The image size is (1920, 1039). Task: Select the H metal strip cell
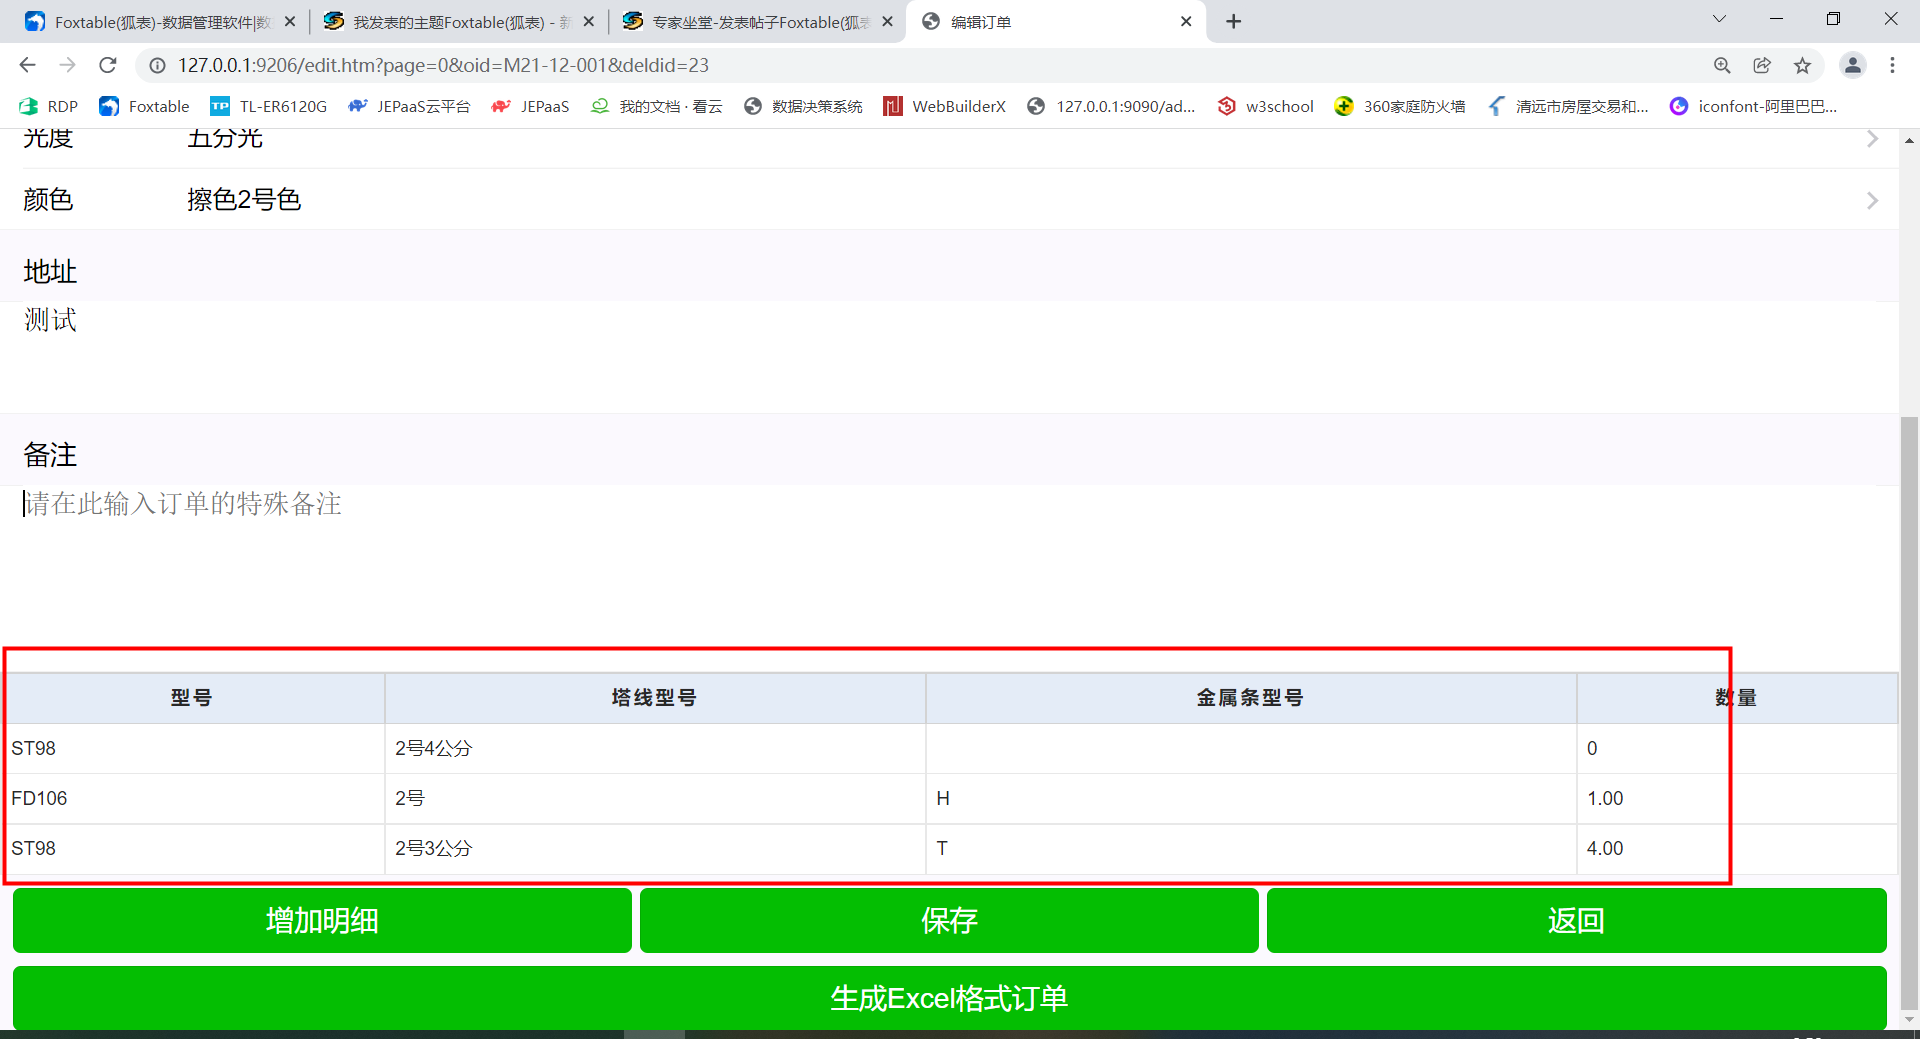1250,798
